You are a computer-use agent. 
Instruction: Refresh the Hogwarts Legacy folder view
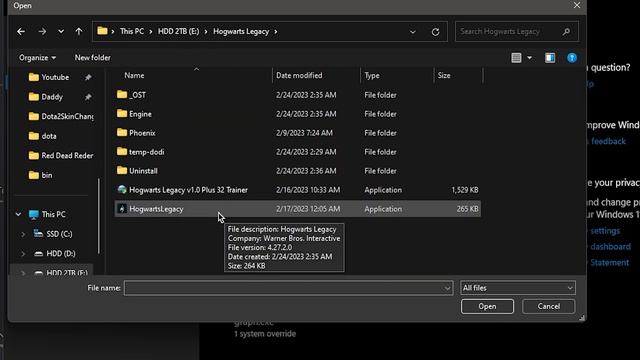point(436,32)
